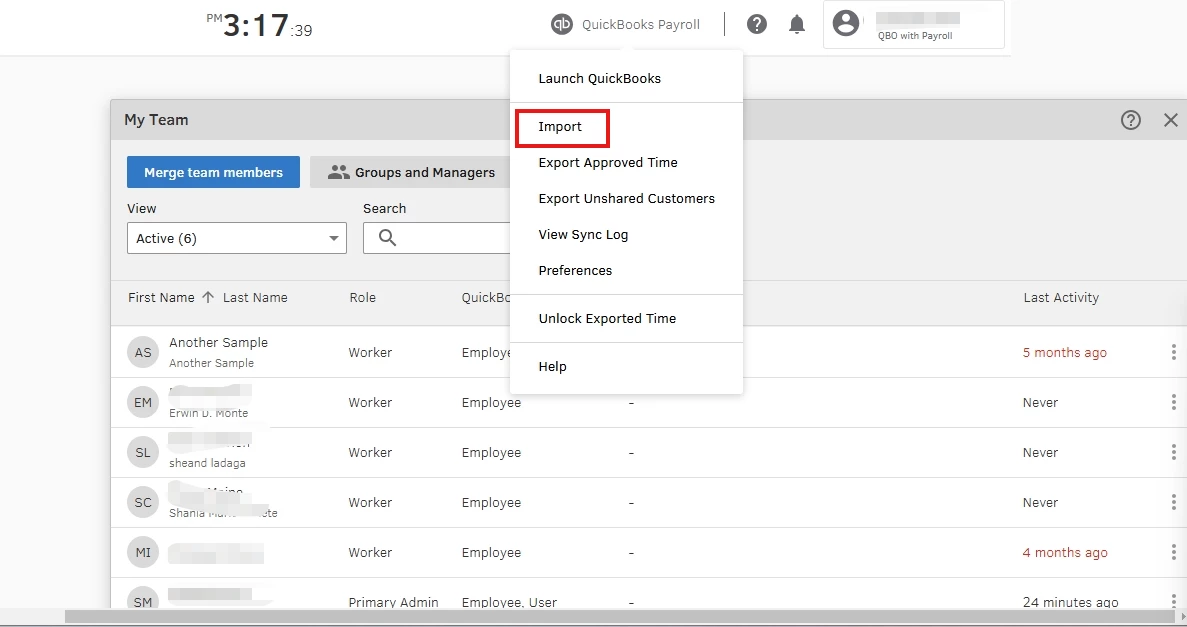Screen dimensions: 1187x627
Task: Sort by the First Name column header
Action: (161, 298)
